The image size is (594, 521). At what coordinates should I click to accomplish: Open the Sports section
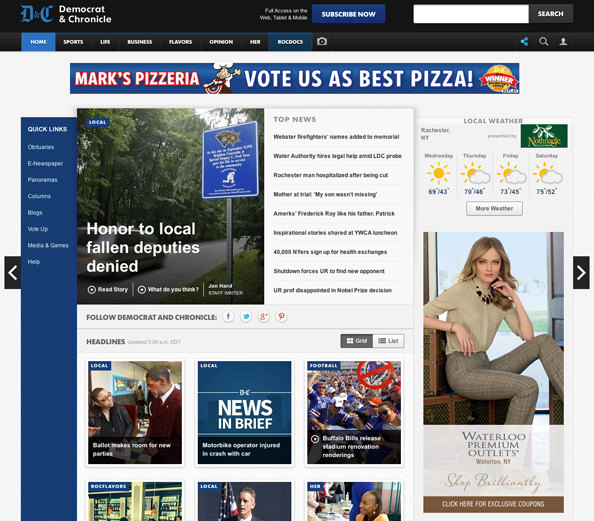[x=73, y=42]
